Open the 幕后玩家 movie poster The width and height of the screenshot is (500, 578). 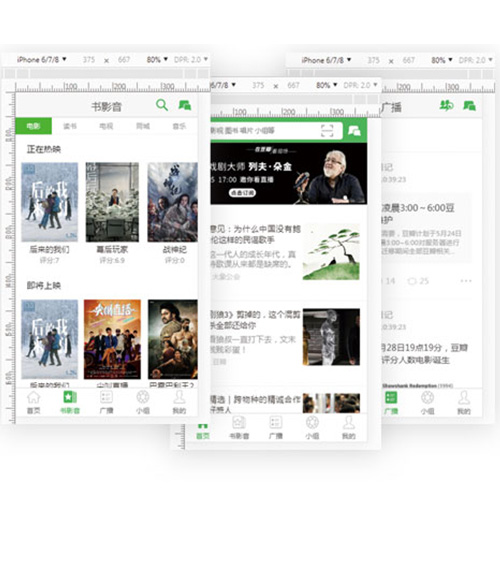pos(112,202)
